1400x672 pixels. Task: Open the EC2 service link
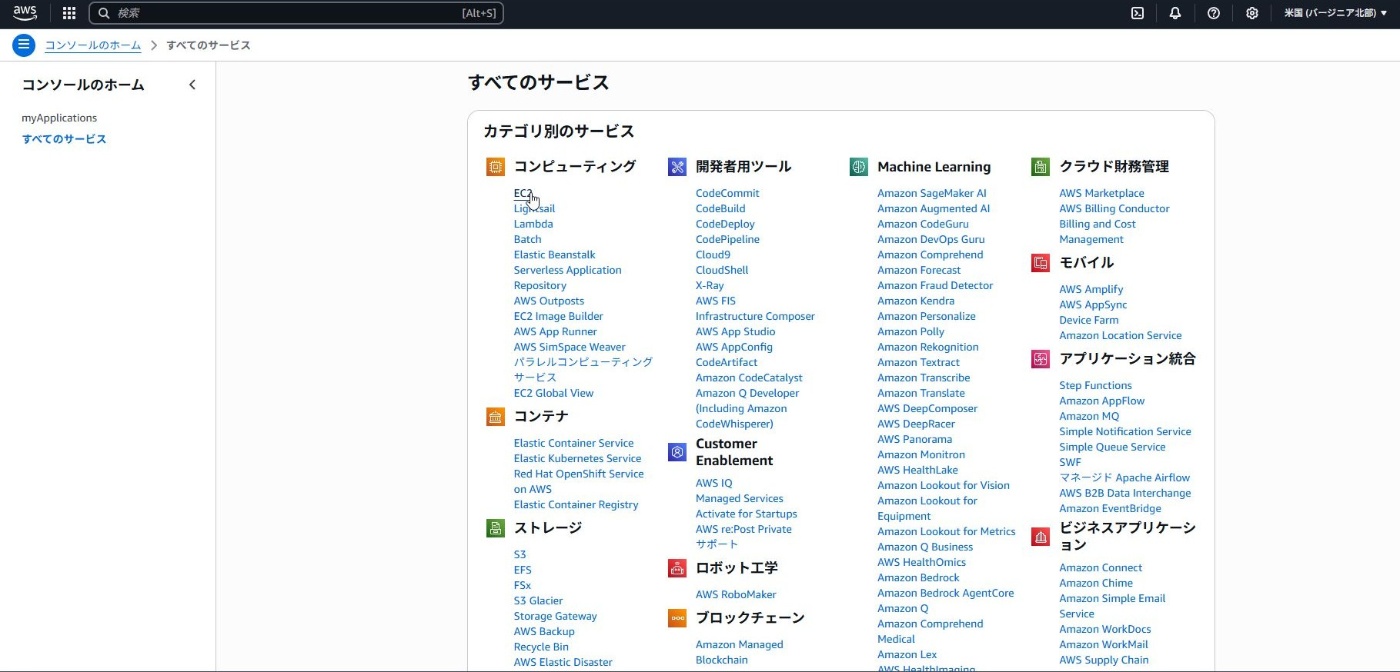(523, 193)
